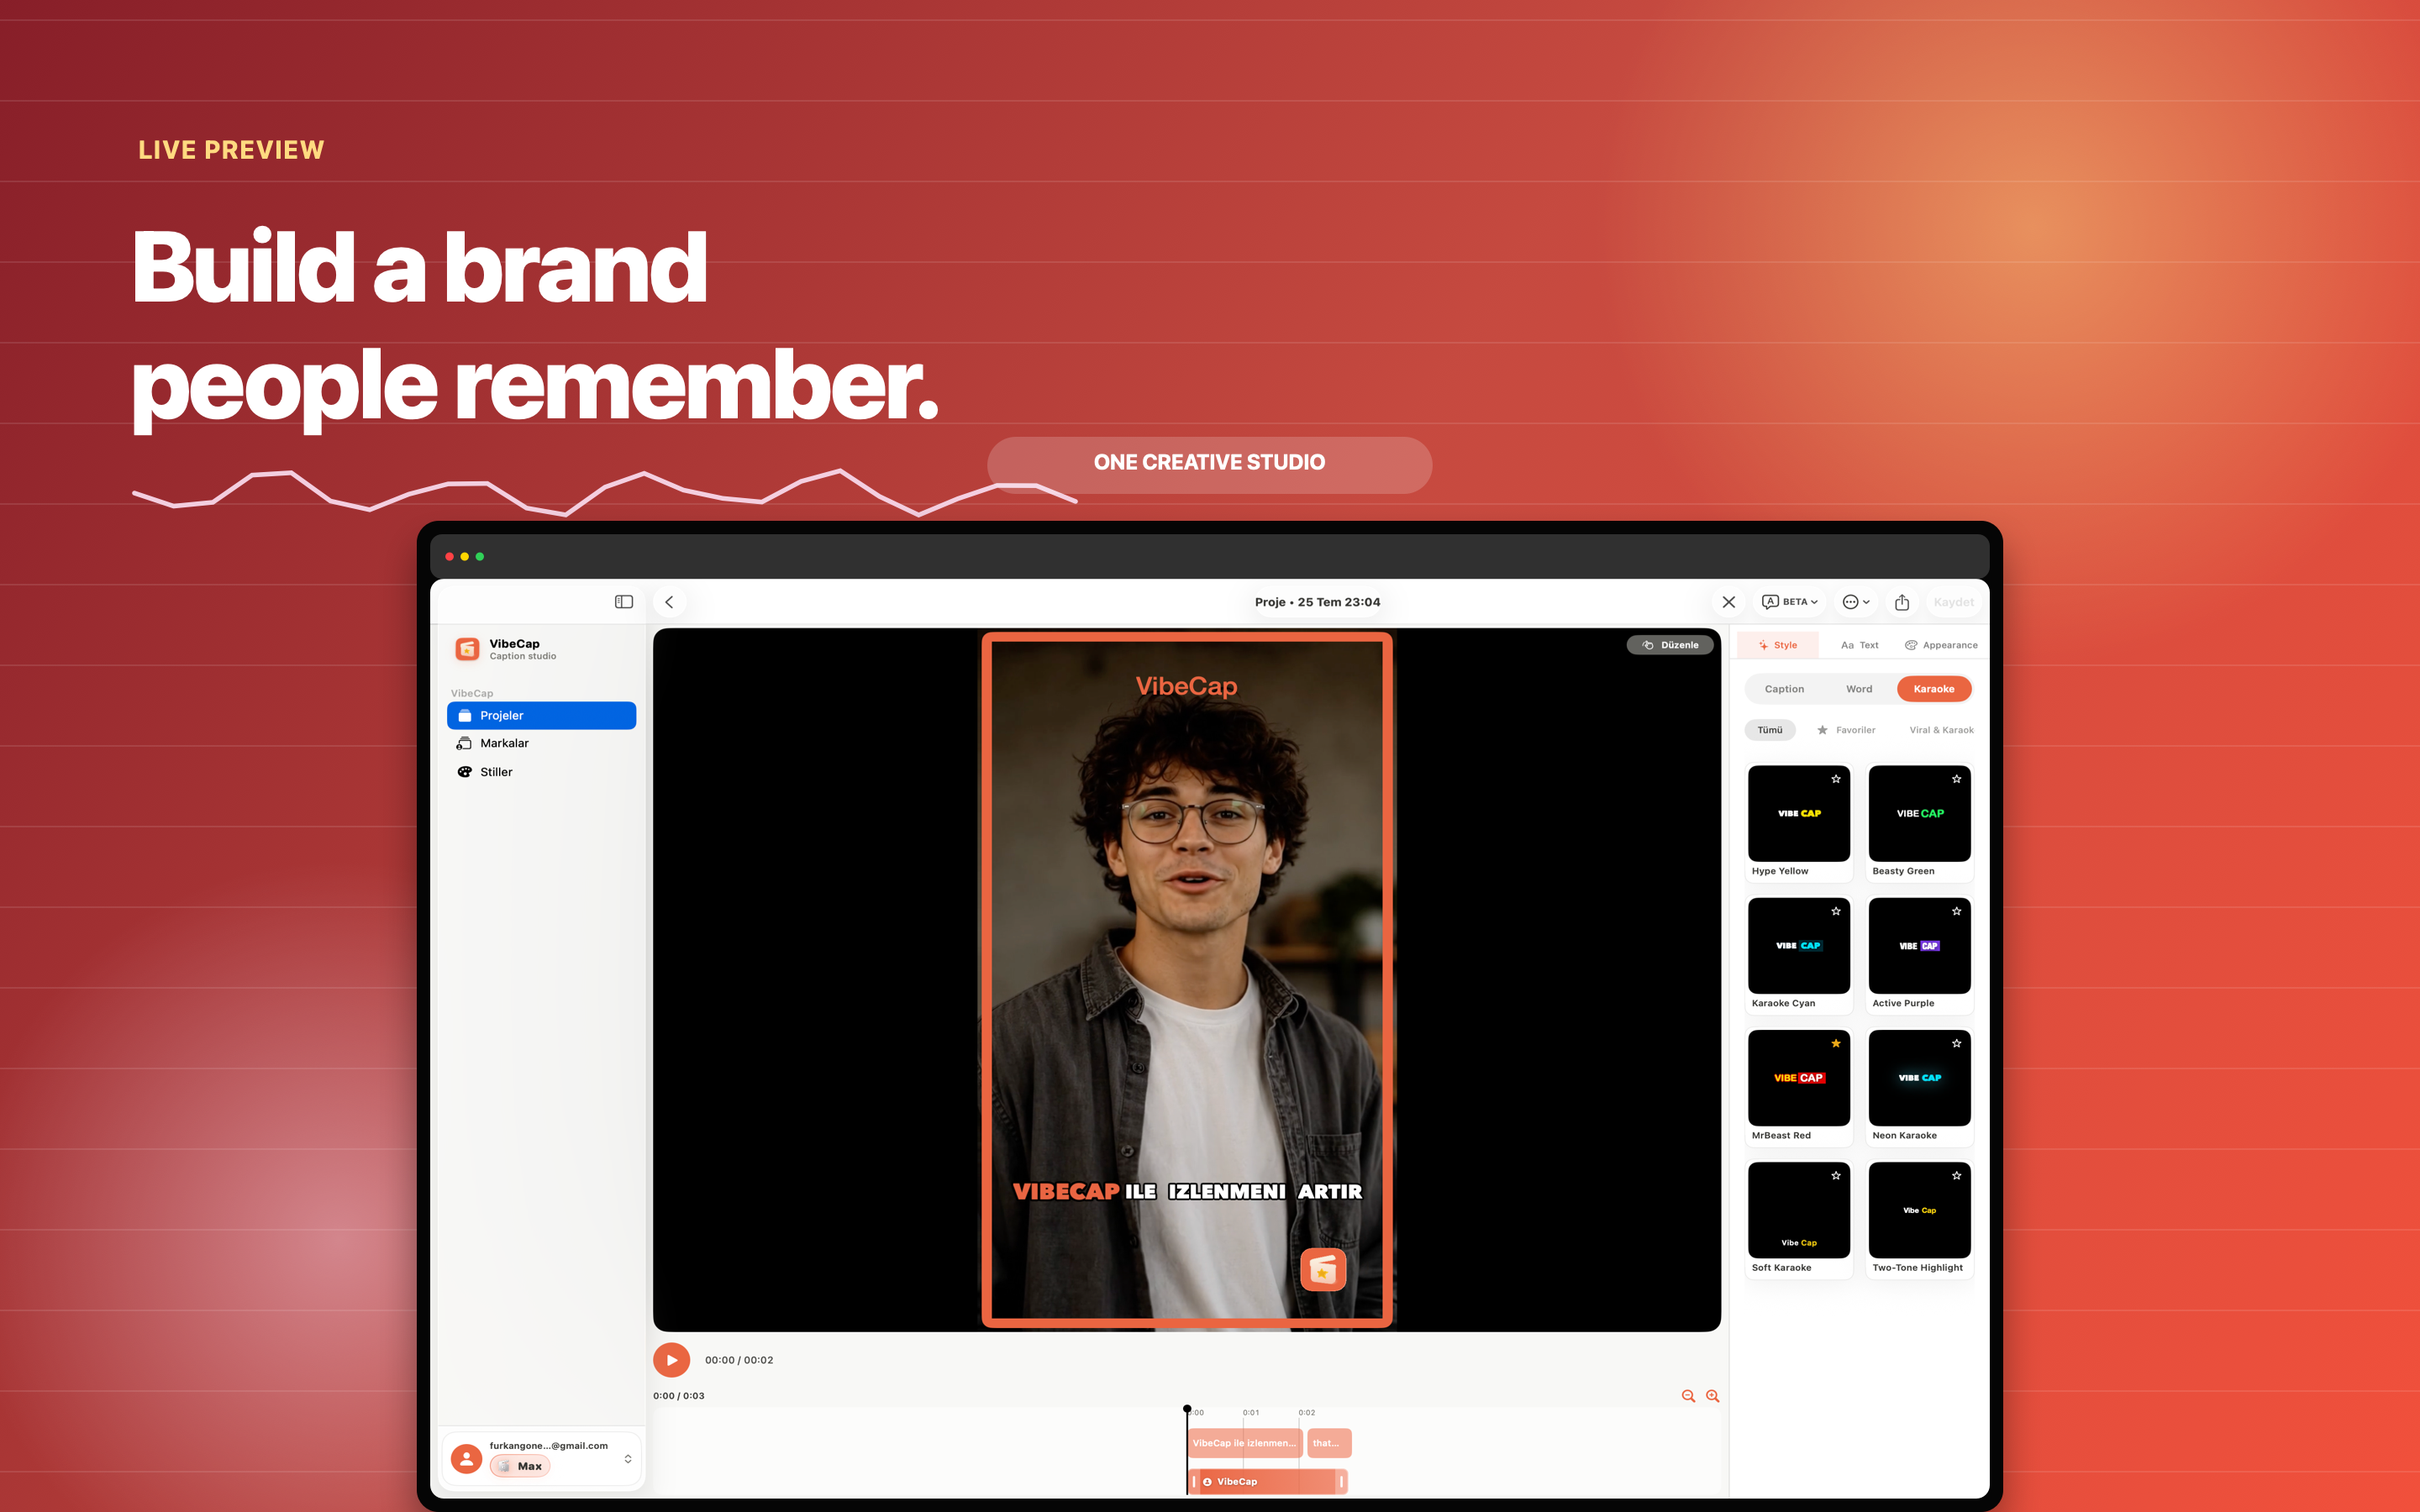This screenshot has height=1512, width=2420.
Task: Click the Max plan badge
Action: [x=520, y=1466]
